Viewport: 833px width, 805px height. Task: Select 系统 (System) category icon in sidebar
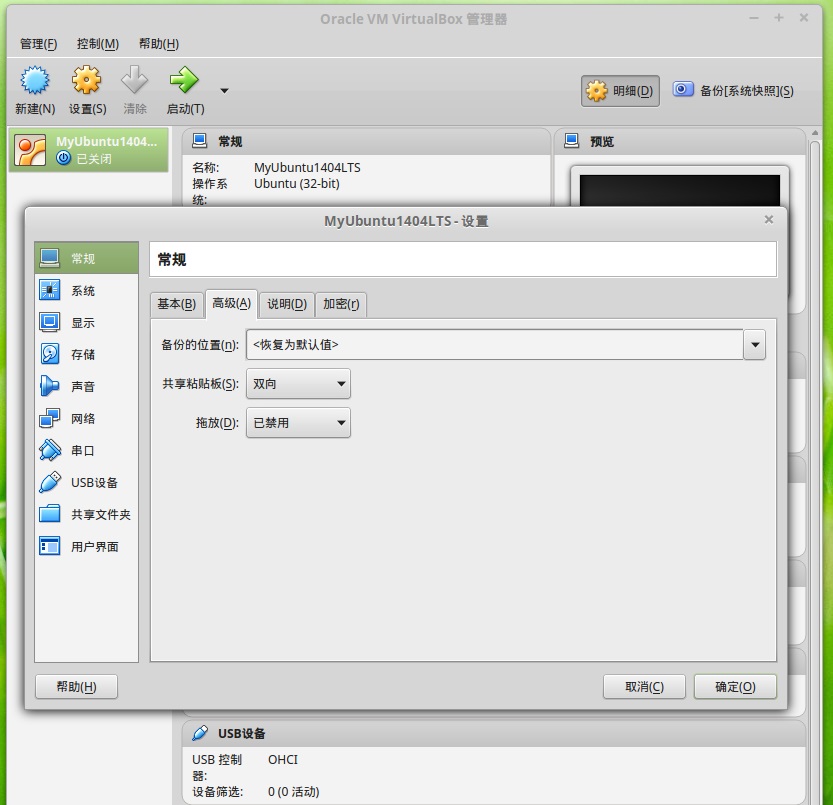click(50, 291)
